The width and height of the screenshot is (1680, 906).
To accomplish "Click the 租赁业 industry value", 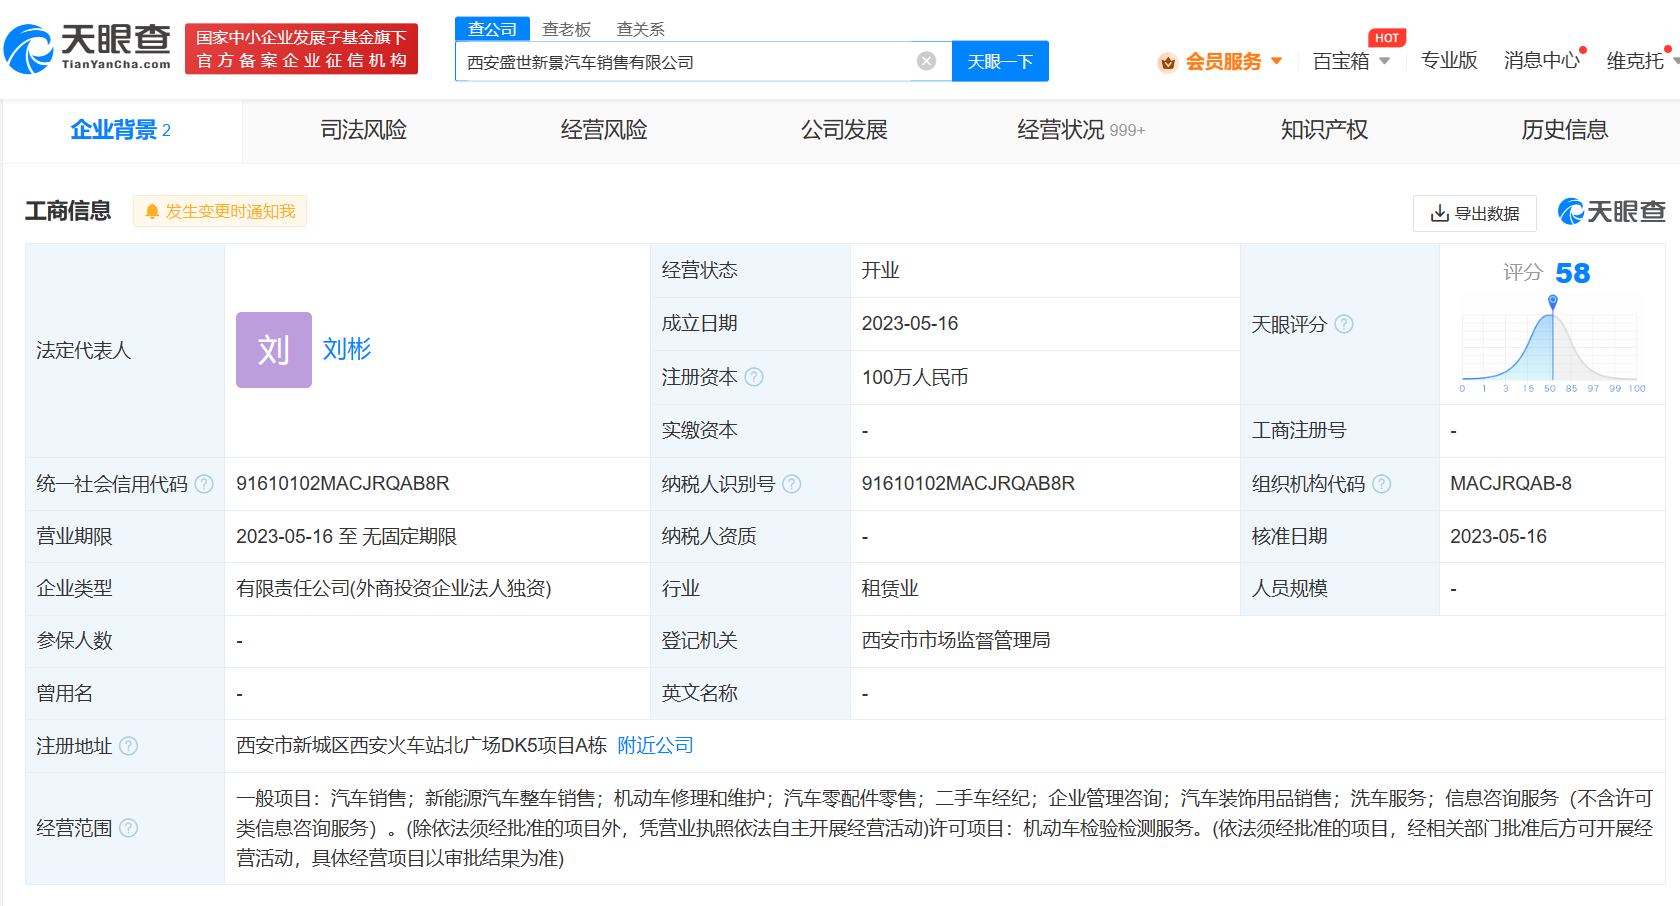I will point(890,589).
